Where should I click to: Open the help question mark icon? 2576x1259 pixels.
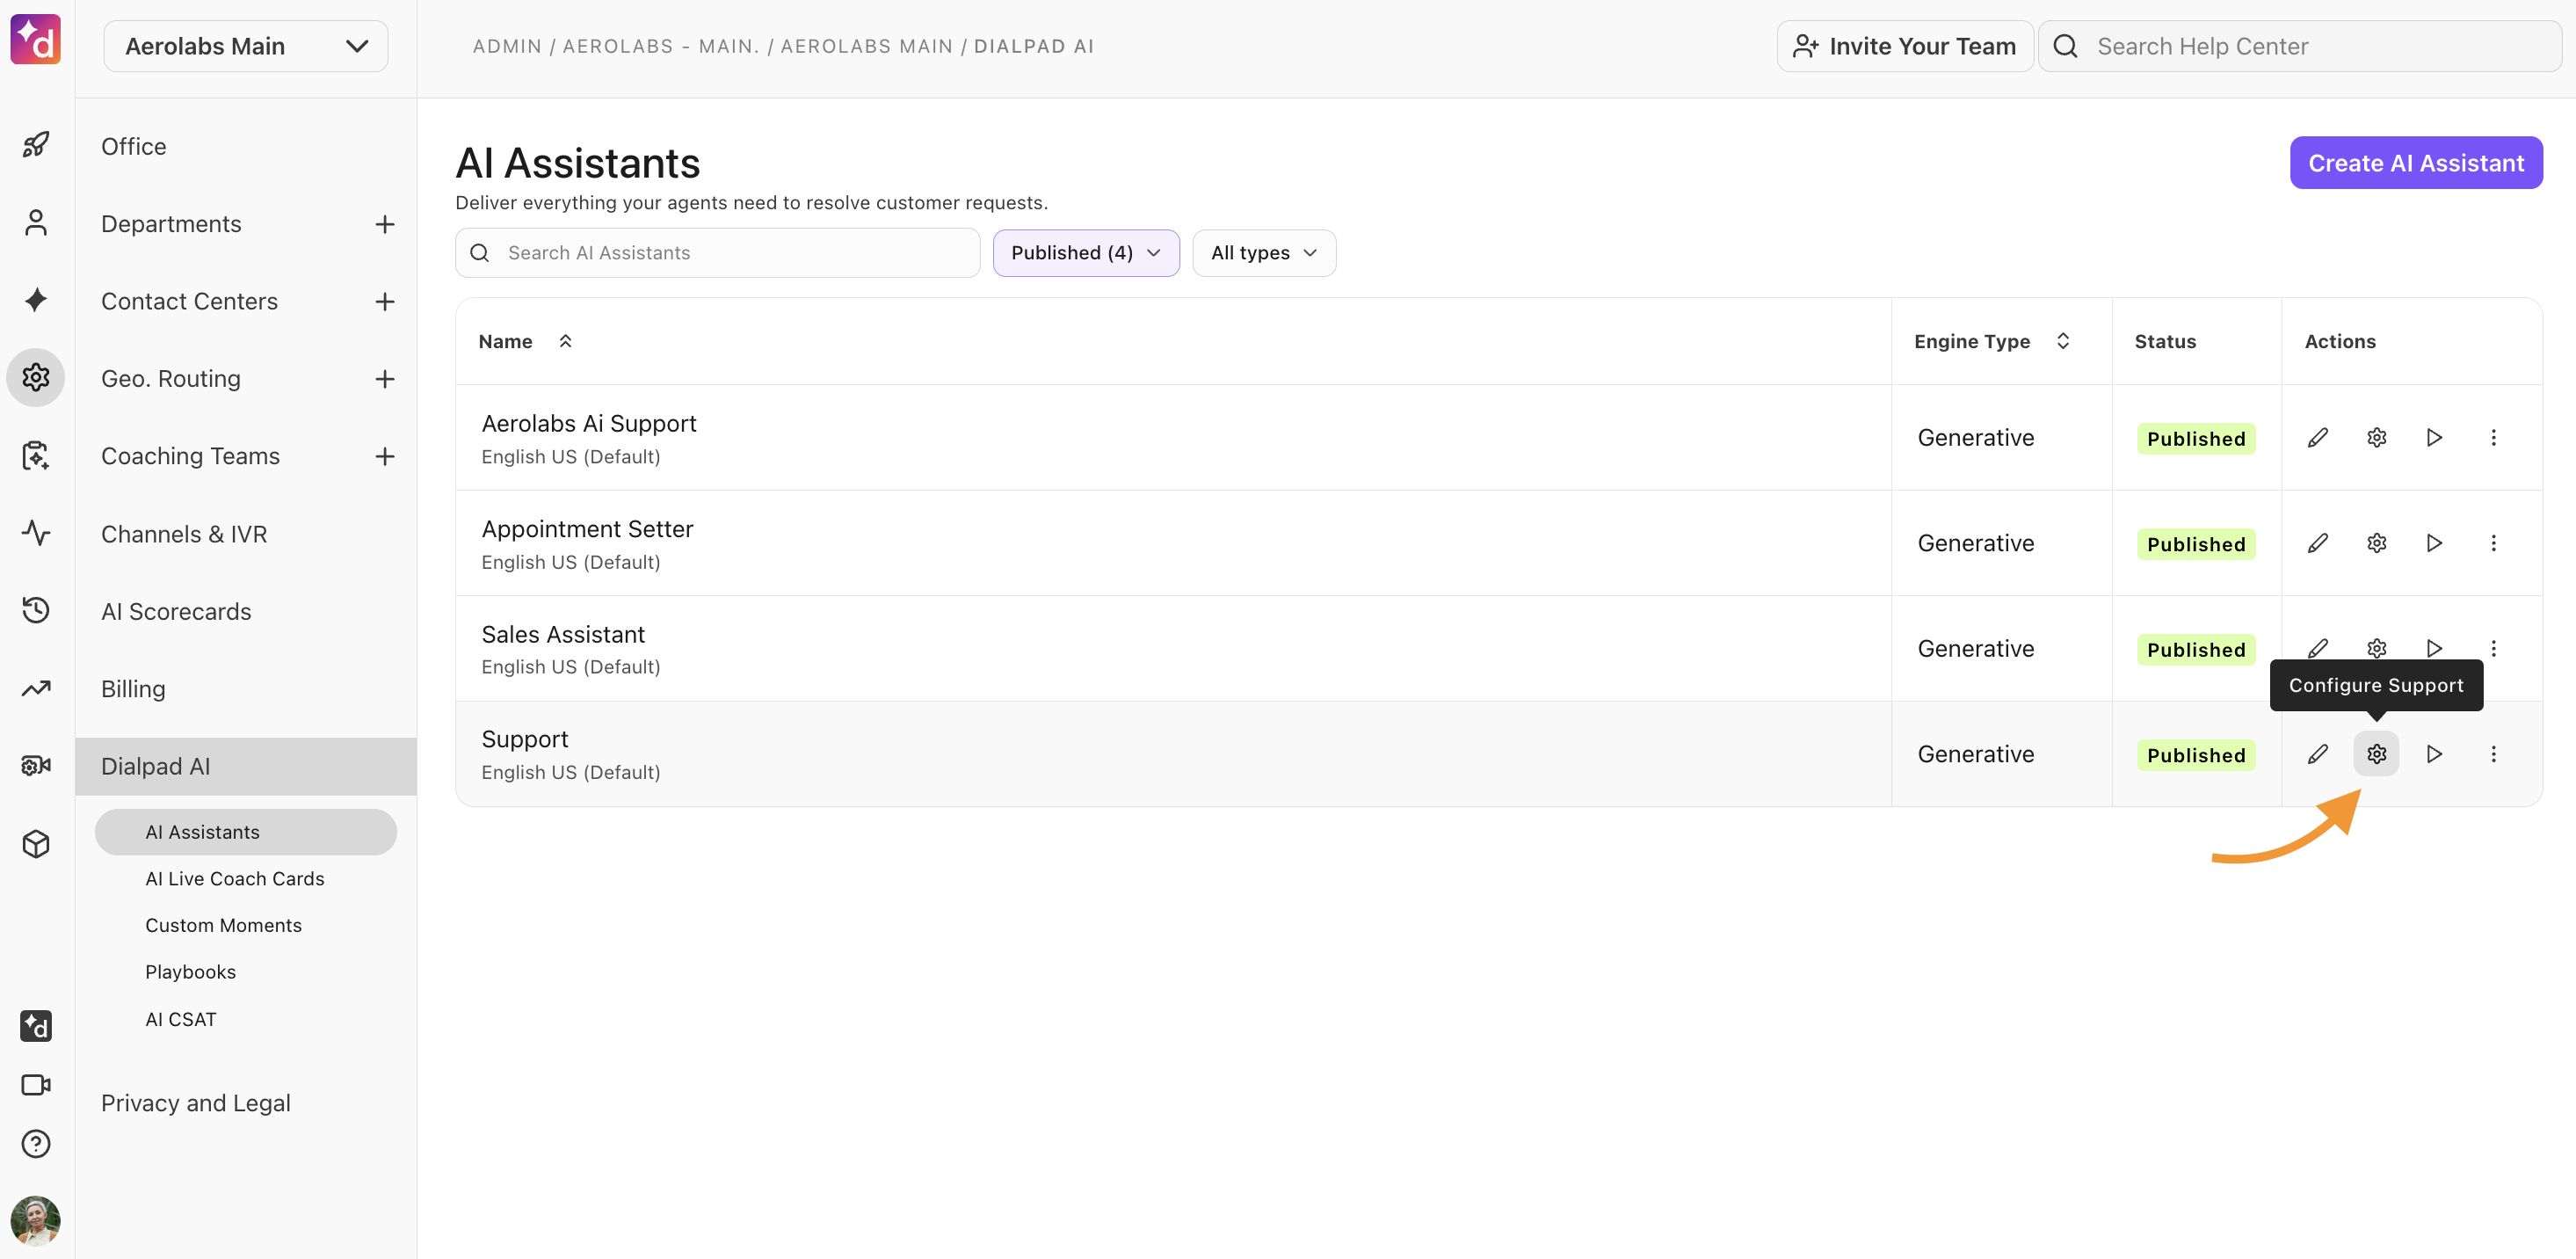[x=36, y=1144]
